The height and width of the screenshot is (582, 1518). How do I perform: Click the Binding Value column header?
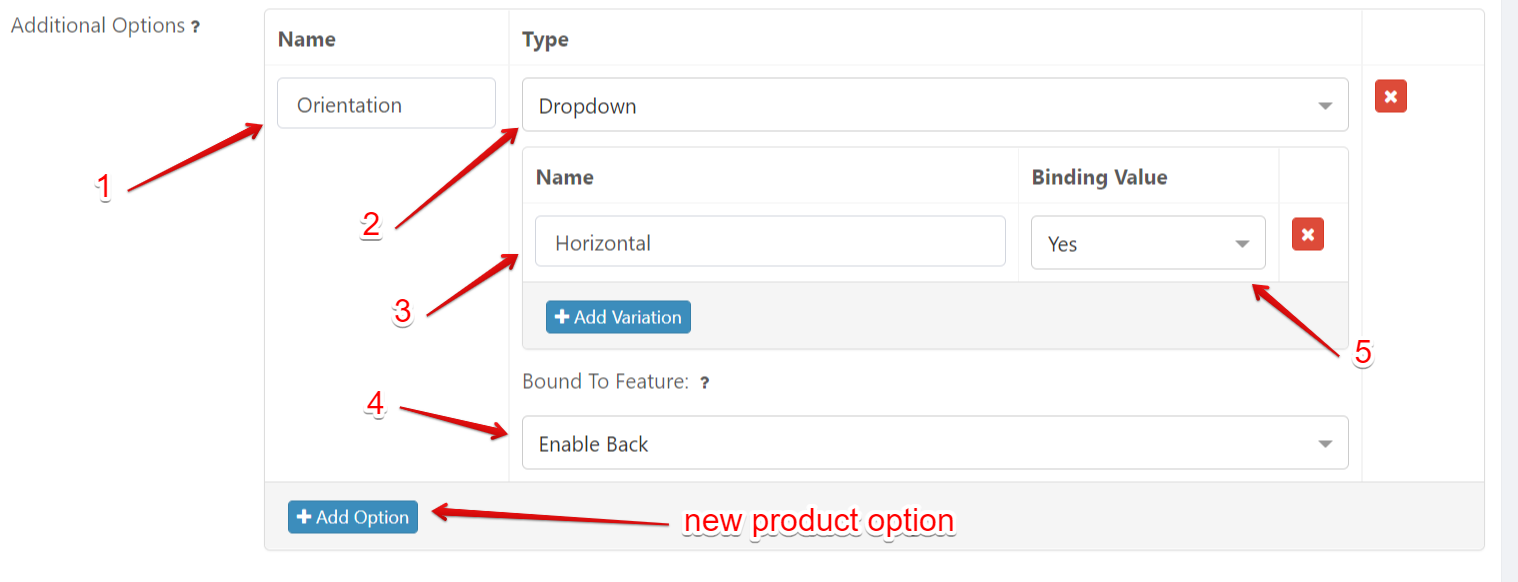click(1099, 177)
